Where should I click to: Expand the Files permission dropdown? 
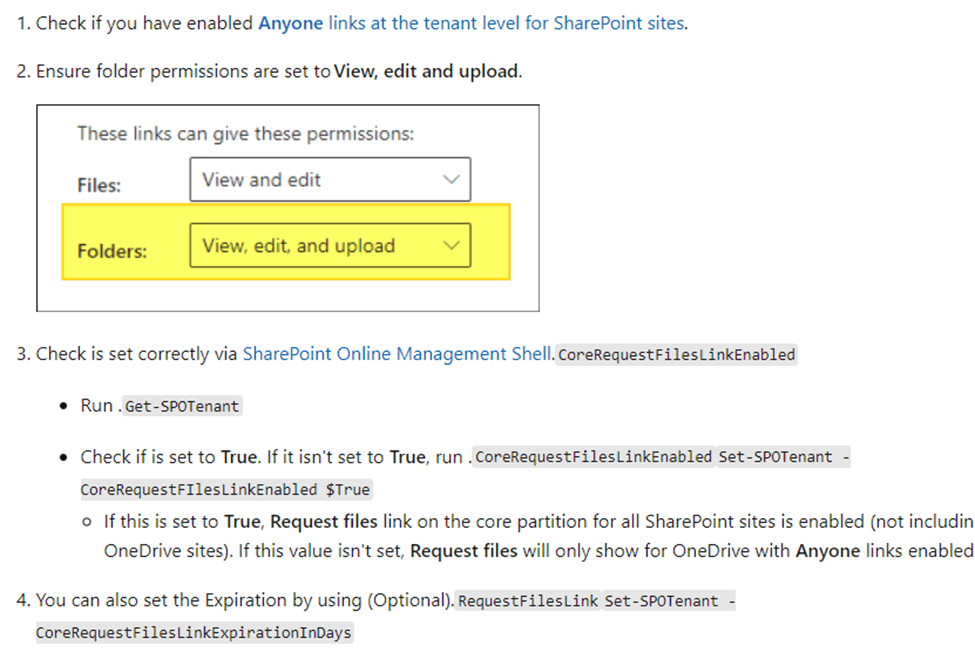tap(330, 180)
